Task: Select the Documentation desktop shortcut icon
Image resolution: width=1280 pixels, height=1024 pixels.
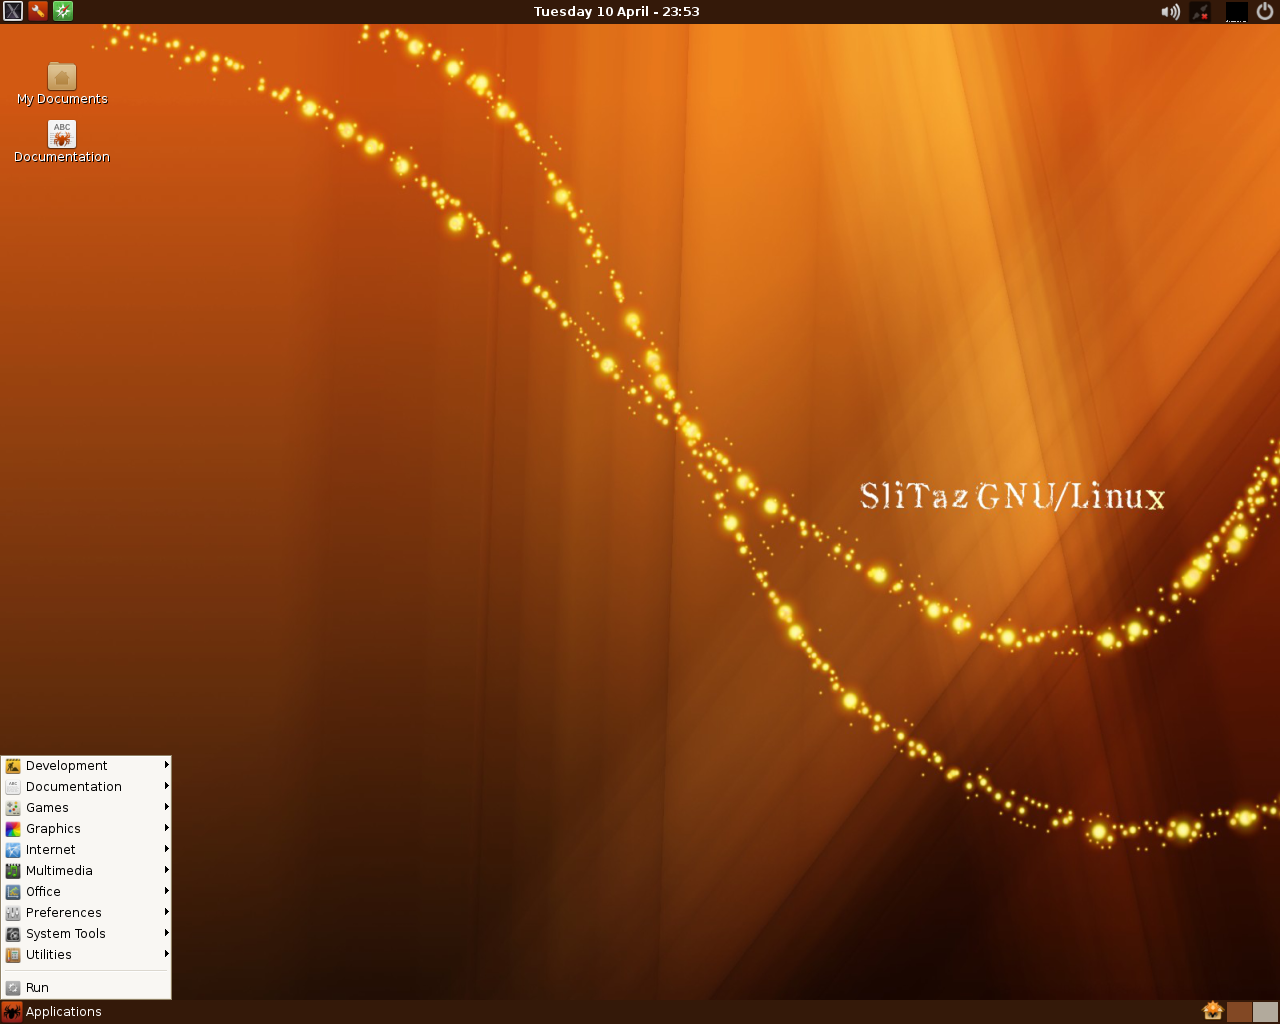Action: pyautogui.click(x=62, y=142)
